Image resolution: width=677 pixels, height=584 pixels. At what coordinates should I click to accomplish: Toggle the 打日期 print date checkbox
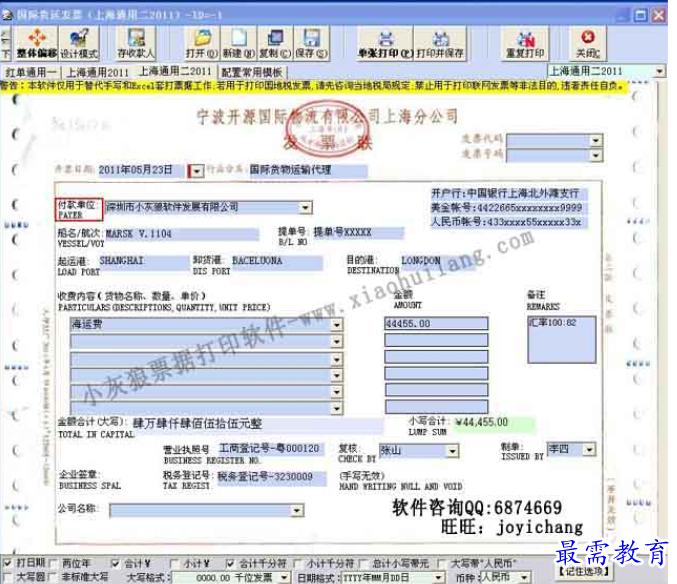7,563
